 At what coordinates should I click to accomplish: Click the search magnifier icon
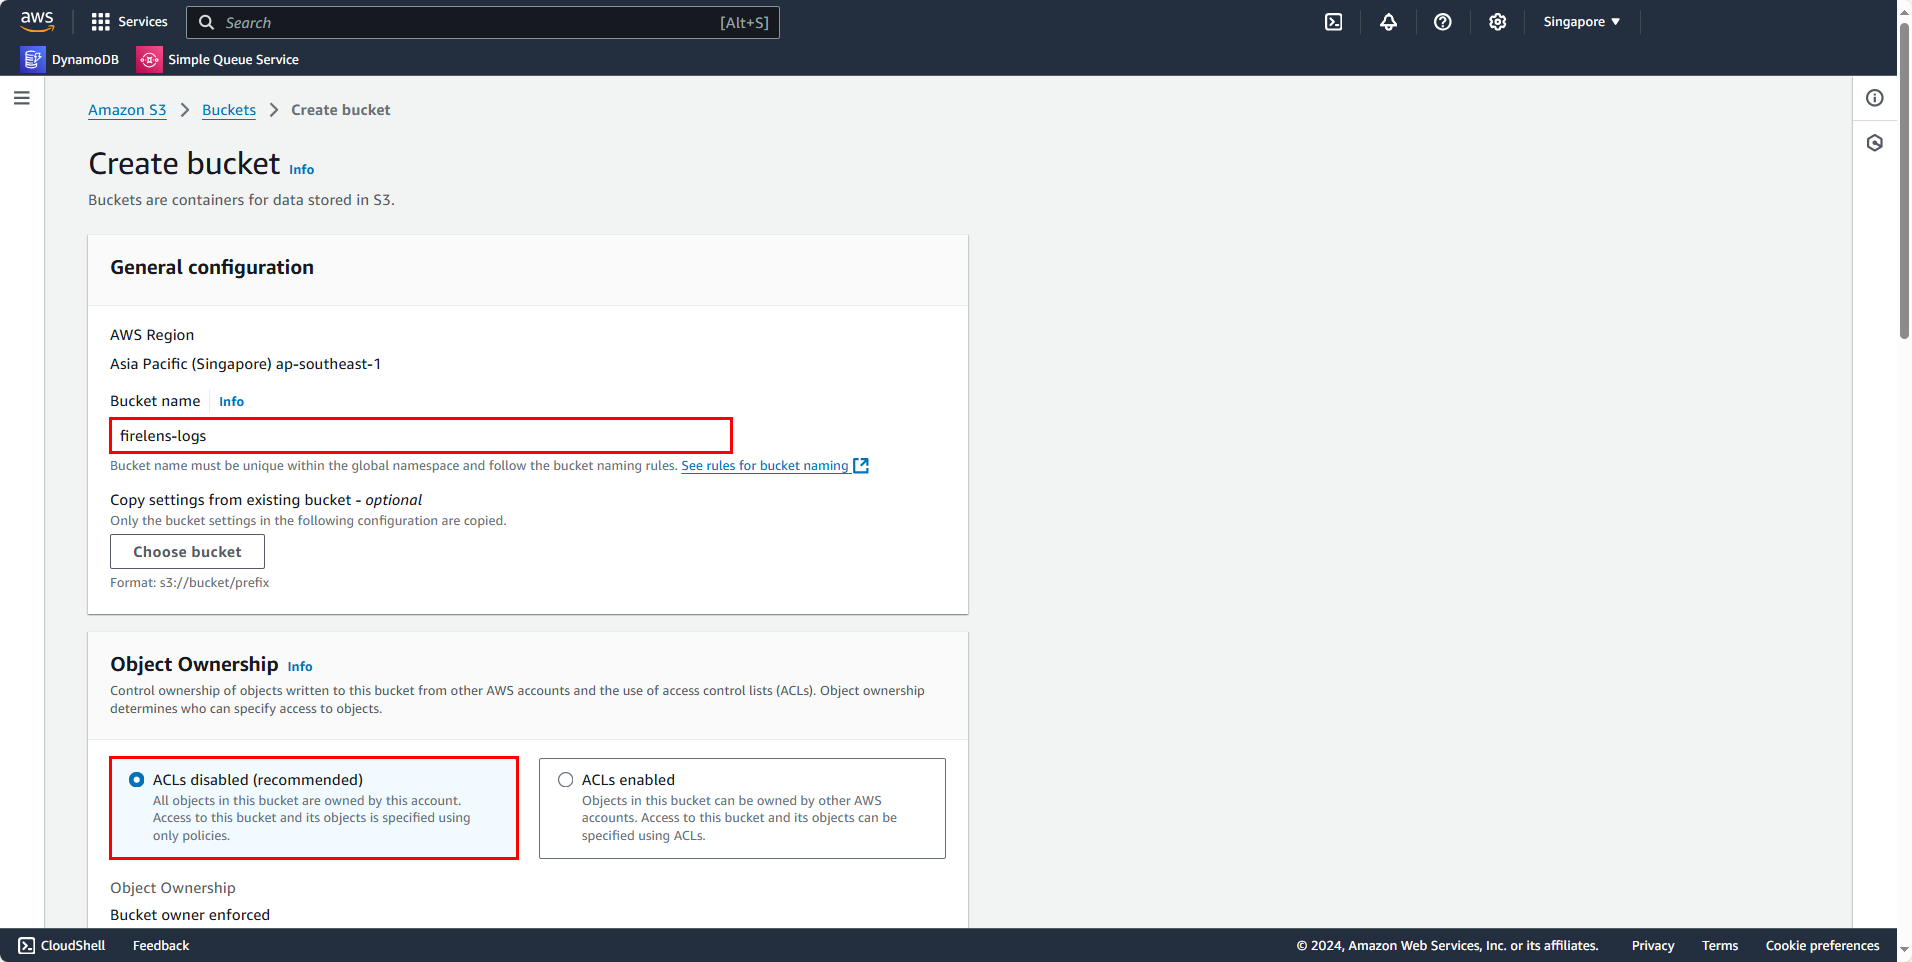[x=207, y=22]
